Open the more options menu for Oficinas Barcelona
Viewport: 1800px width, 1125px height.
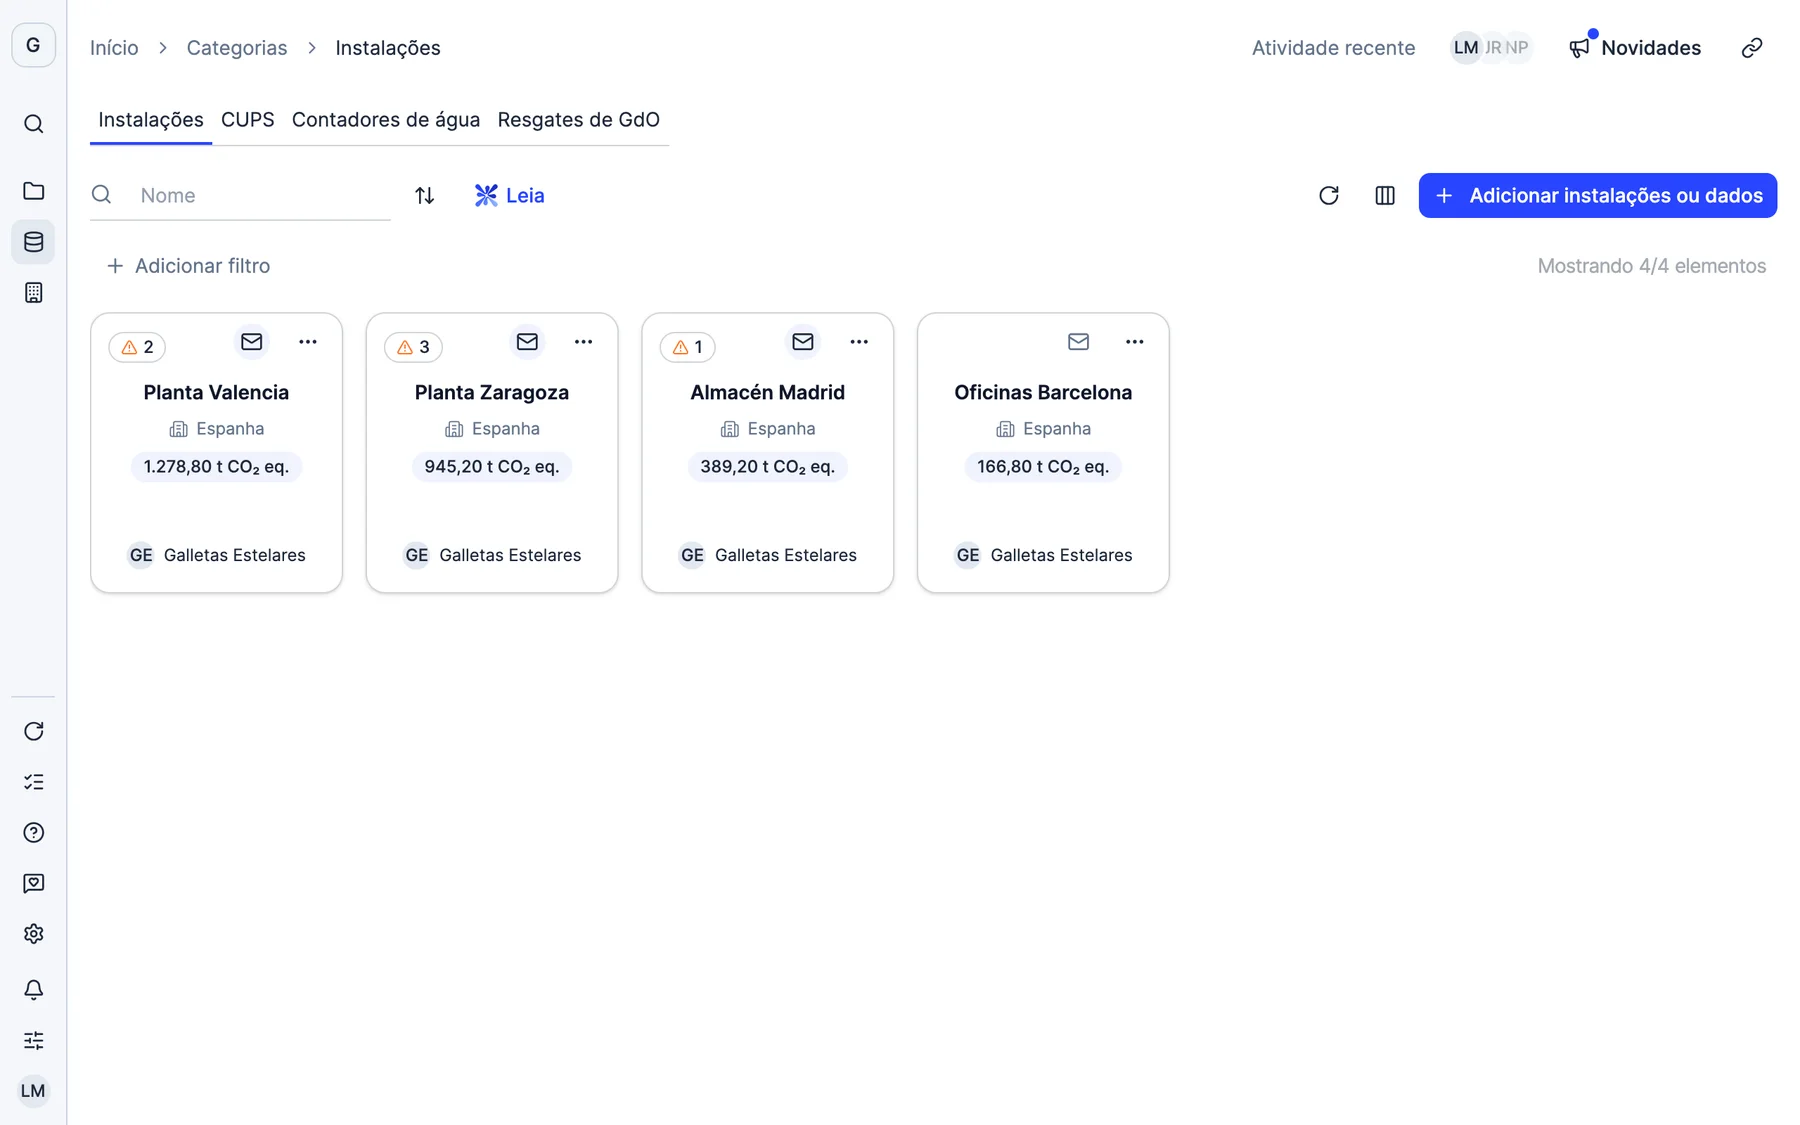click(1134, 342)
